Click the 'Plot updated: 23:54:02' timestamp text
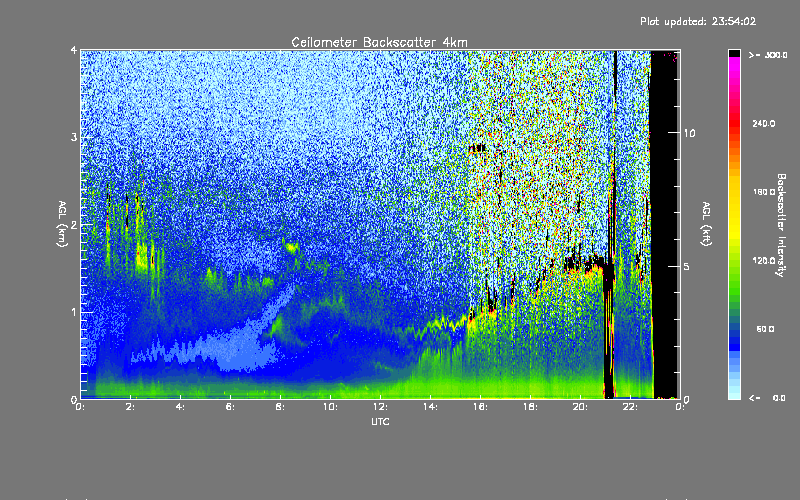 pyautogui.click(x=698, y=21)
